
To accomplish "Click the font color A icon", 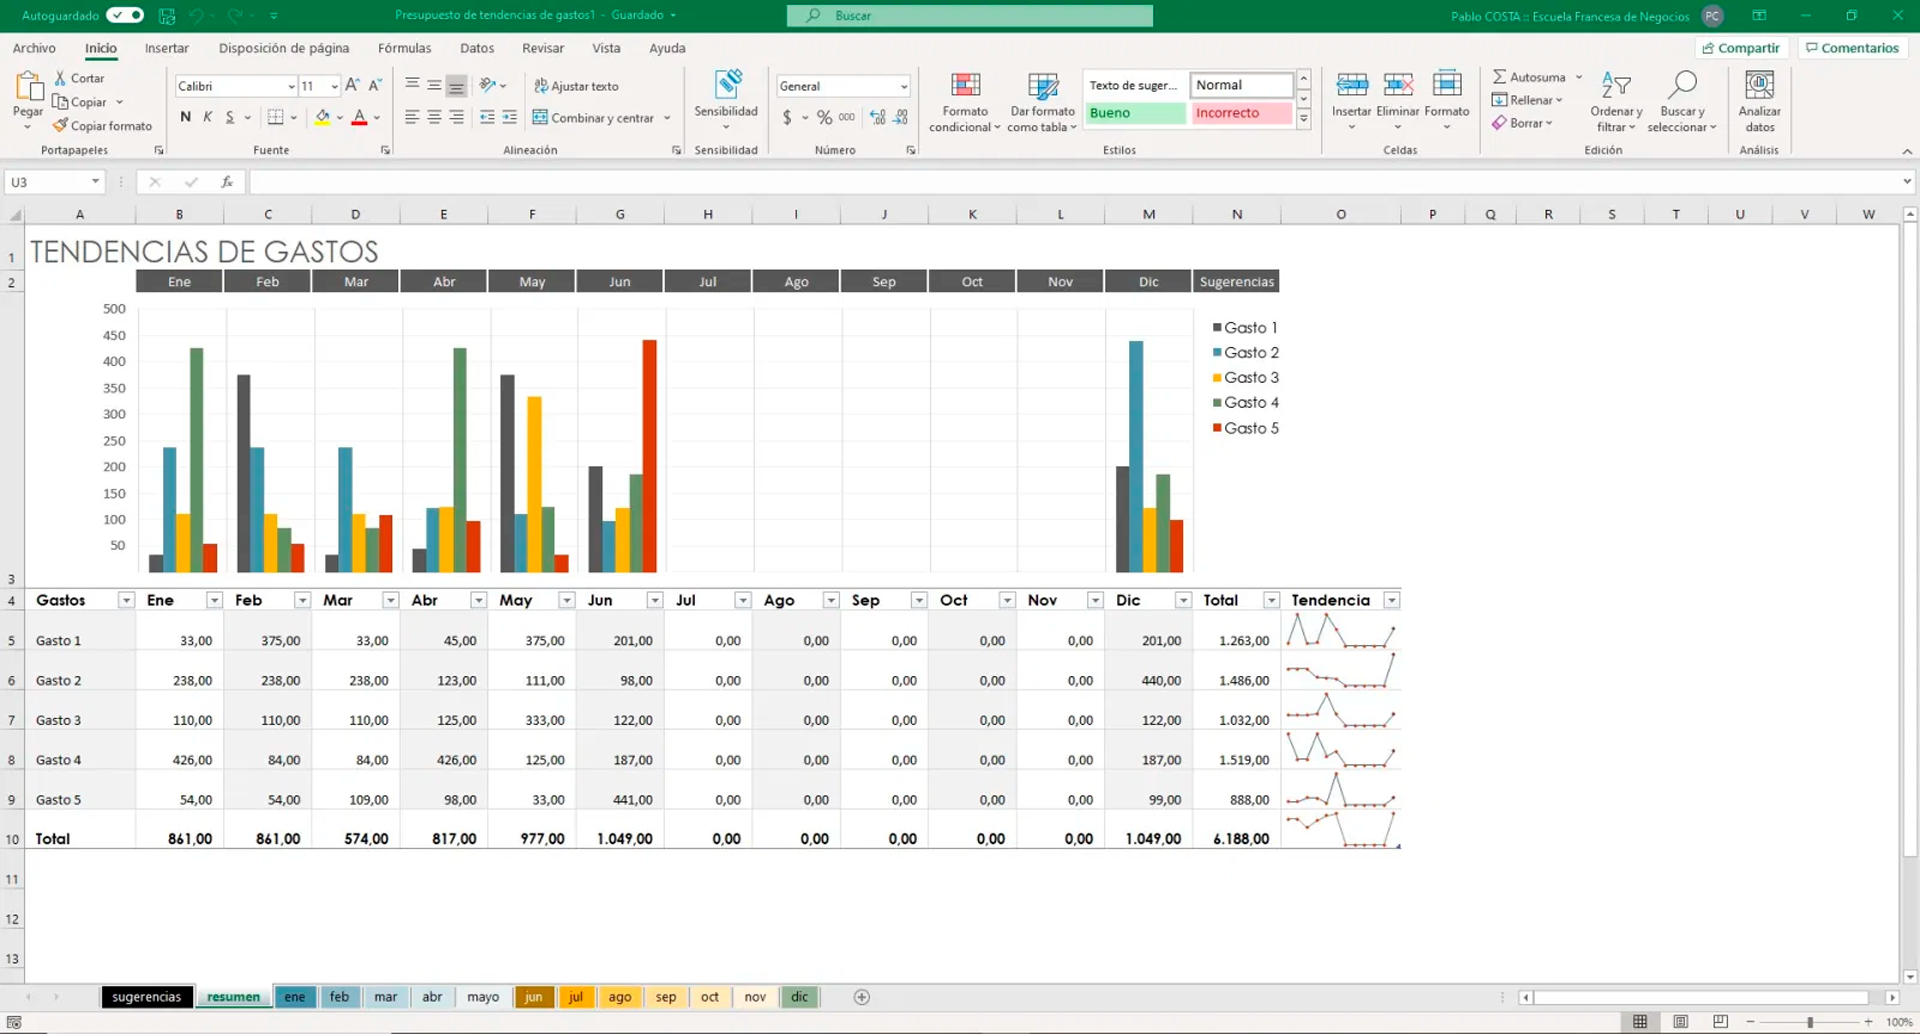I will [359, 117].
